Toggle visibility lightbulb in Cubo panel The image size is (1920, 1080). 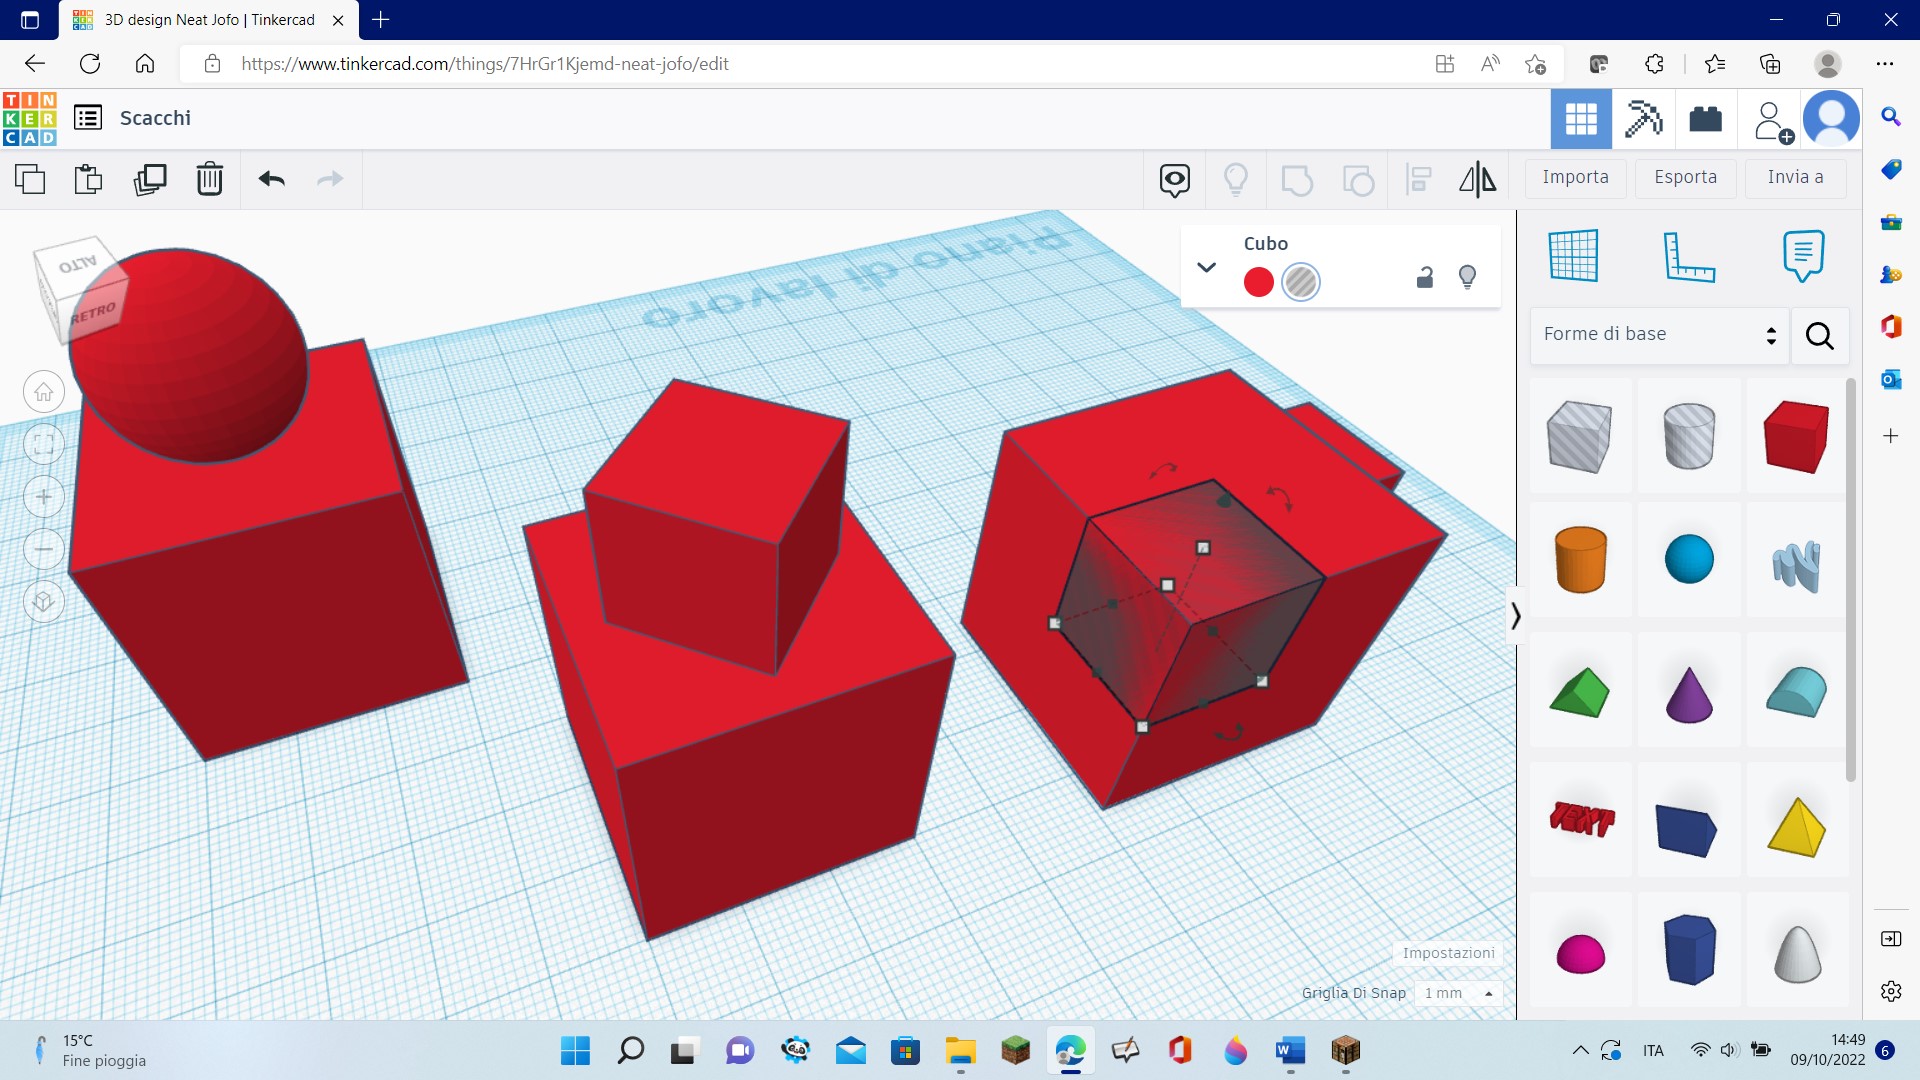[1467, 277]
